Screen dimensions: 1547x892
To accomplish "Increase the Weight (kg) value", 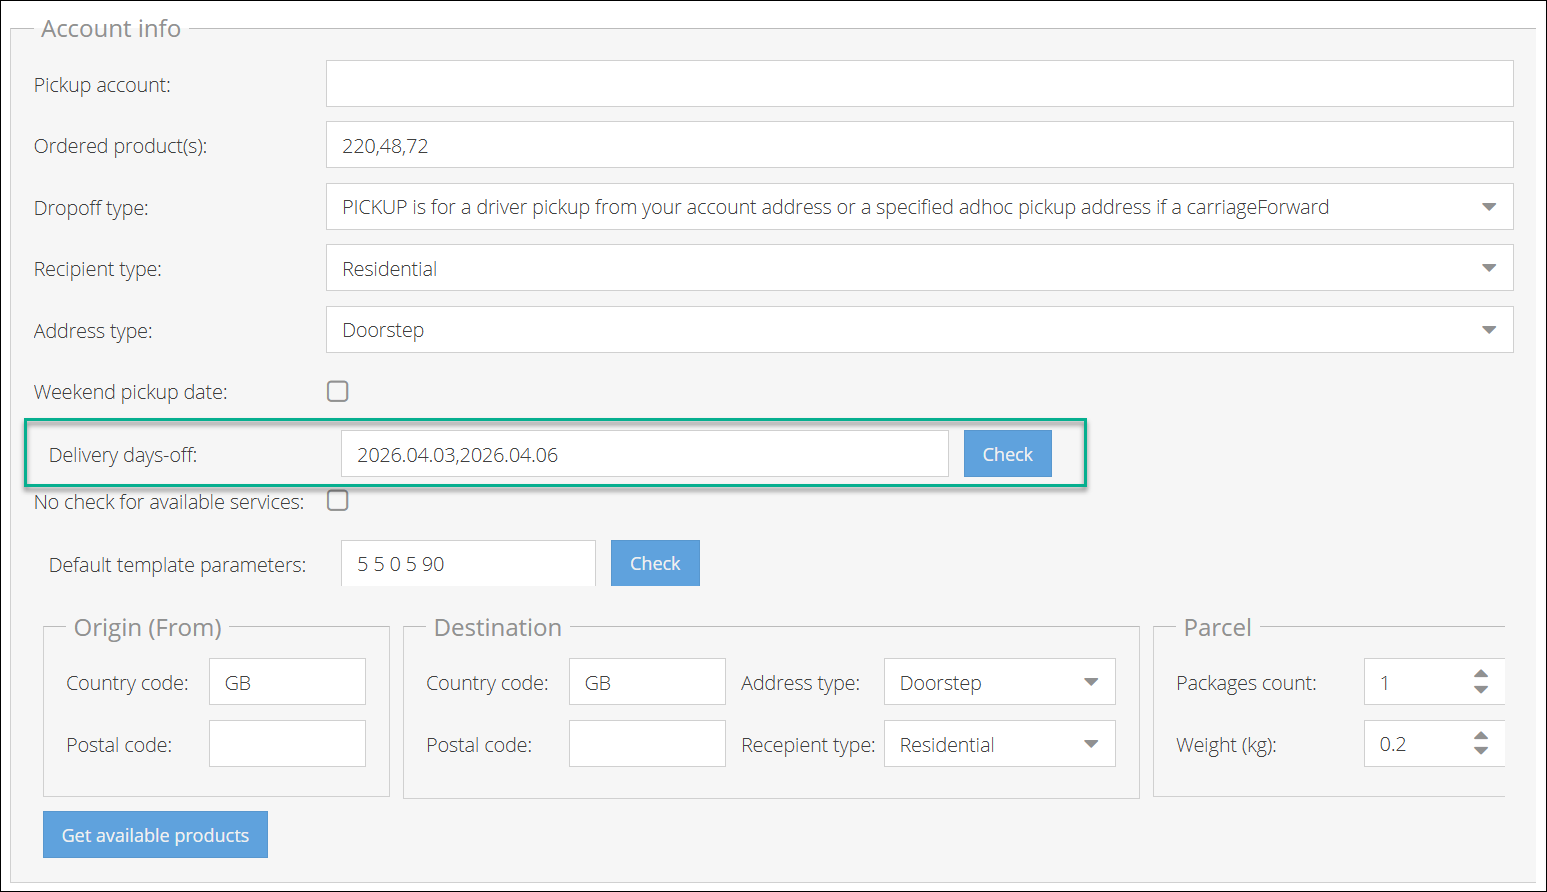I will pyautogui.click(x=1481, y=736).
